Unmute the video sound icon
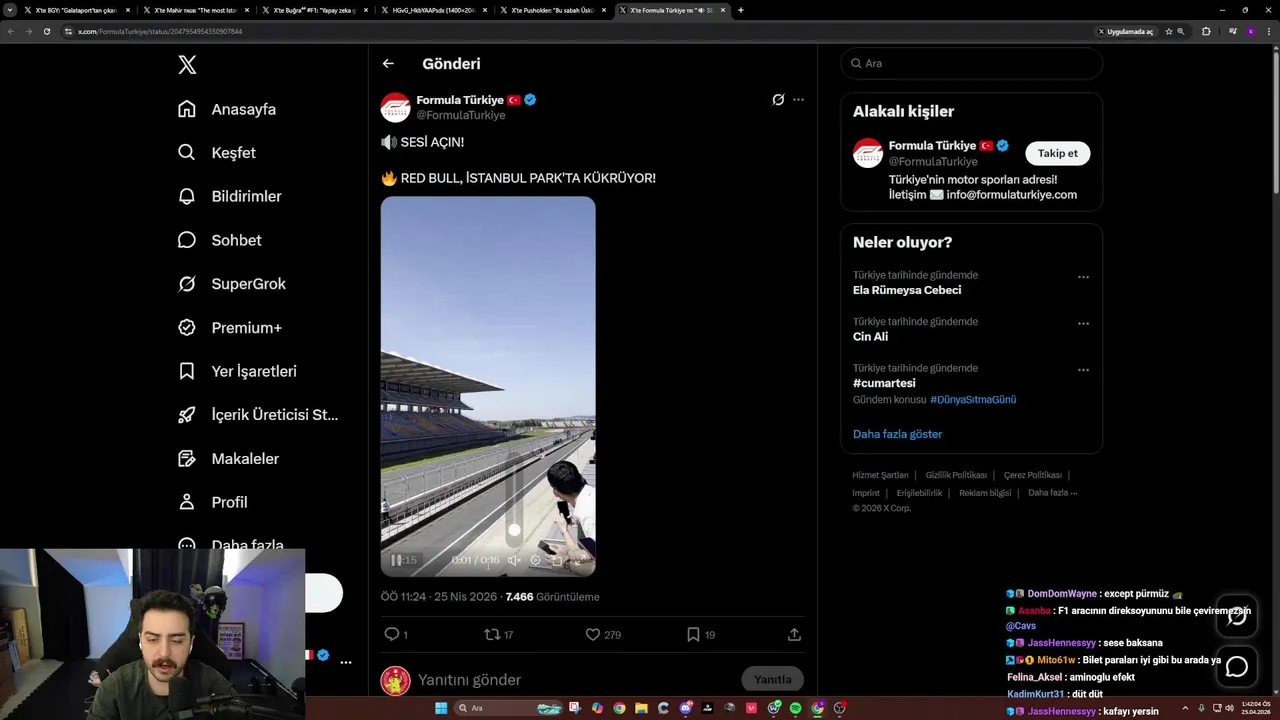Viewport: 1280px width, 720px height. point(514,560)
